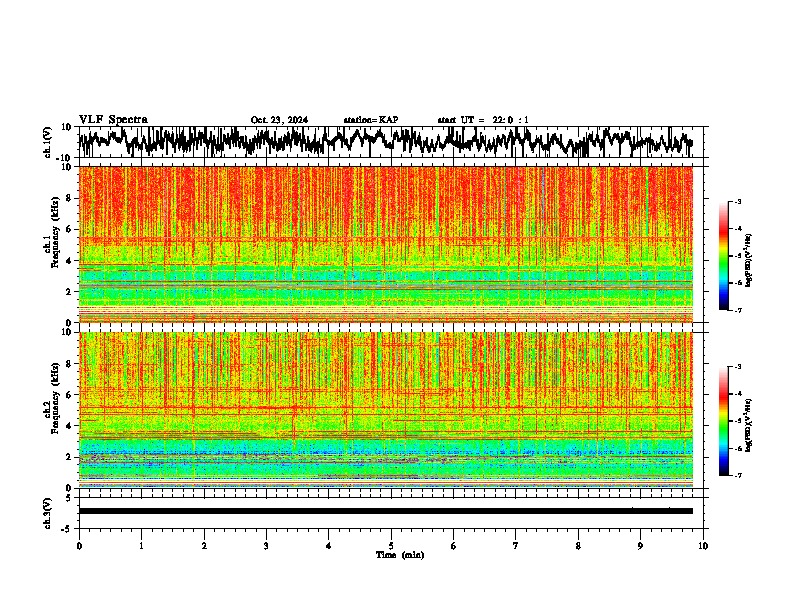
Task: Click time axis tick label "3"
Action: [x=266, y=546]
